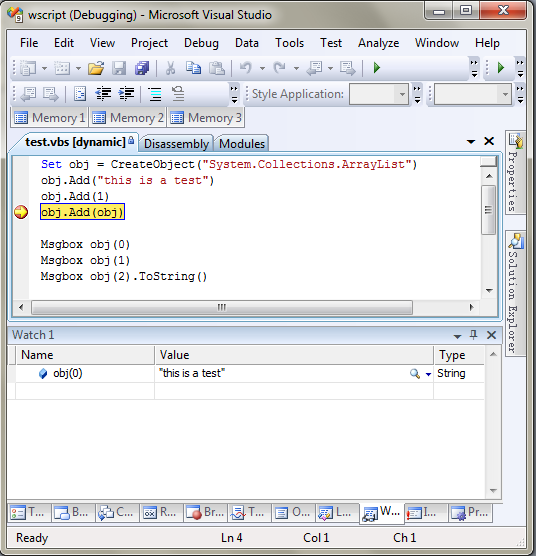This screenshot has width=536, height=556.
Task: Click the editor horizontal scrollbar thumb
Action: (x=222, y=307)
